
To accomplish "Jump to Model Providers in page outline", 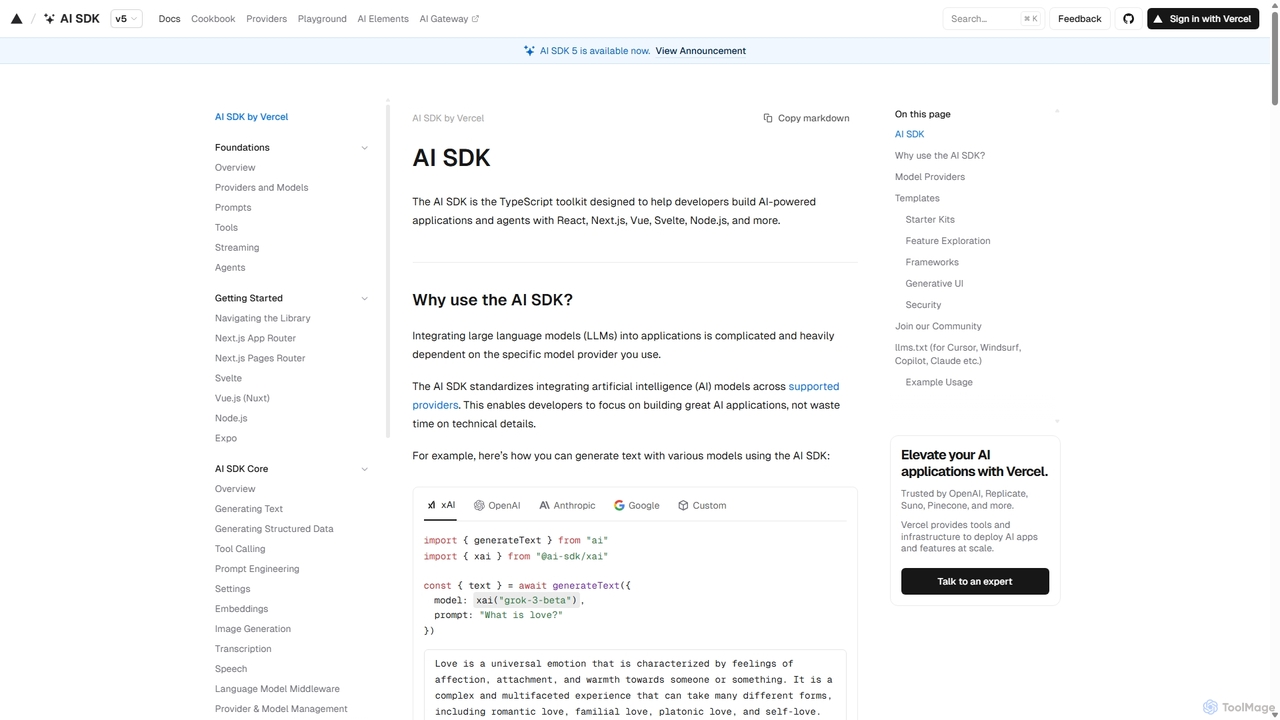I will 930,177.
